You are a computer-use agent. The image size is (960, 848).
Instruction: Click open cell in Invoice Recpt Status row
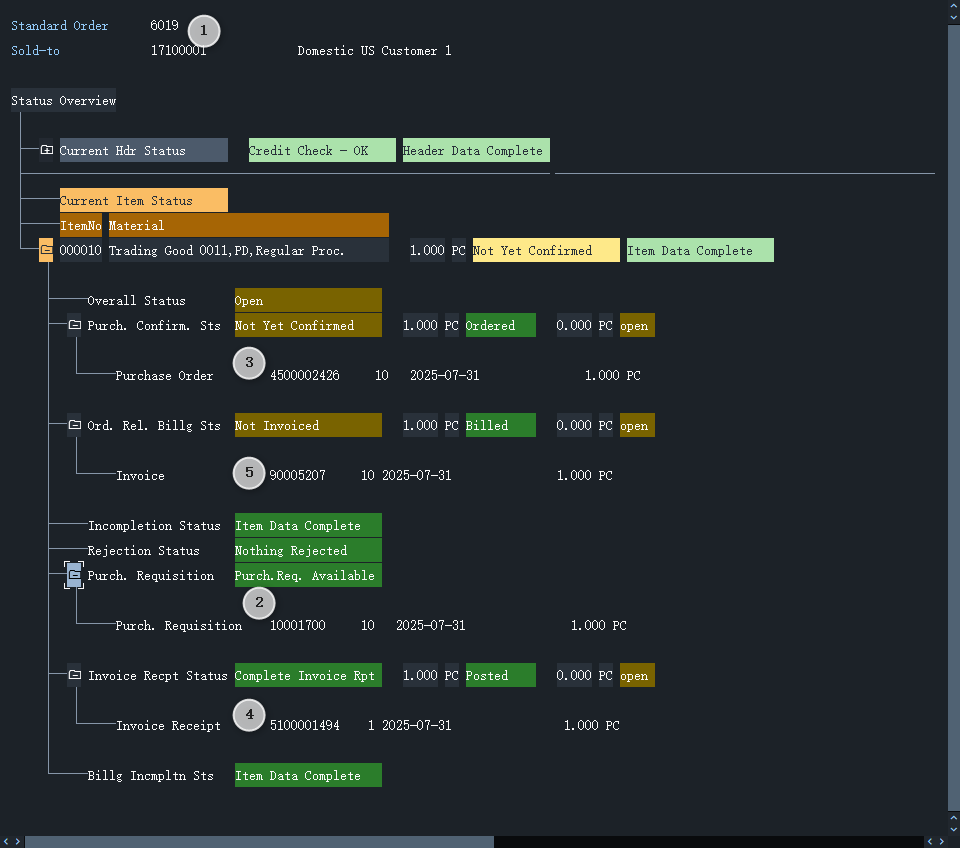(x=637, y=675)
